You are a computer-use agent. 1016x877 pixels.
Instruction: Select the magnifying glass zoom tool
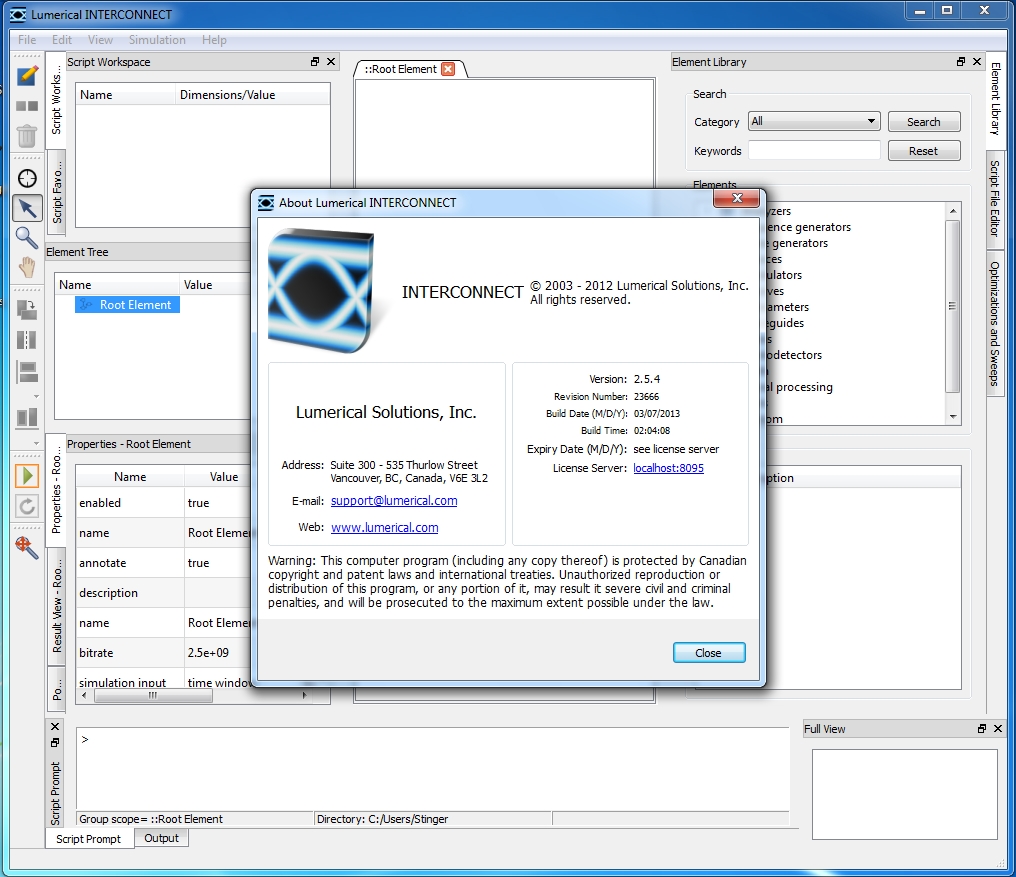[27, 238]
